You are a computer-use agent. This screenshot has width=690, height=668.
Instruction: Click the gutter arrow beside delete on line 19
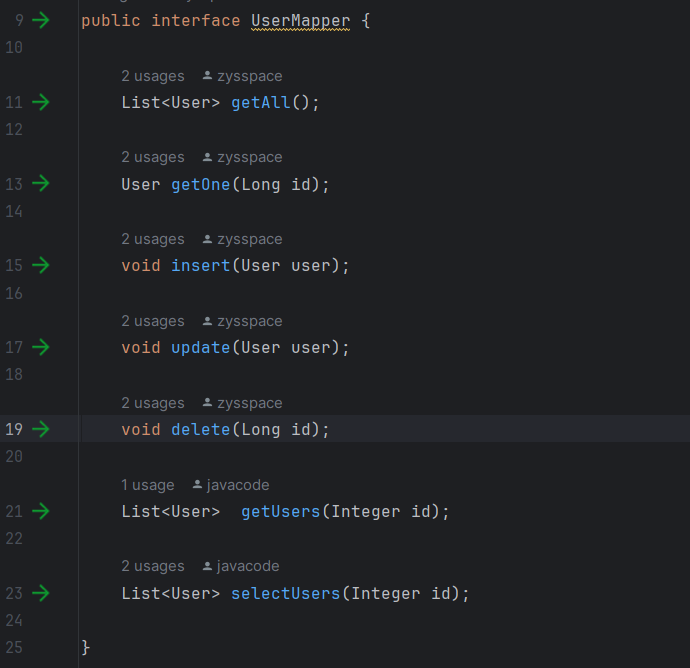click(41, 429)
